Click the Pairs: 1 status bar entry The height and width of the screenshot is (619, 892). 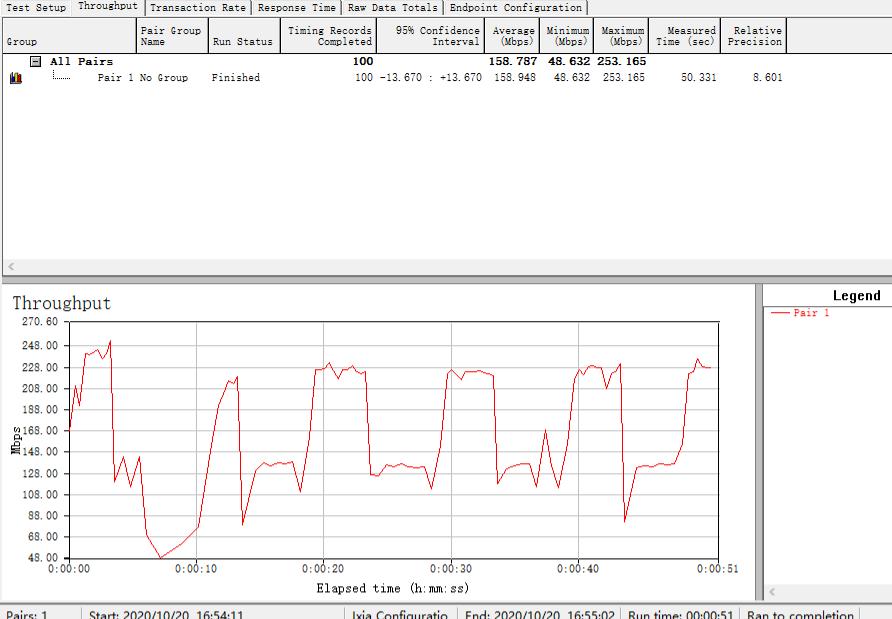(27, 614)
